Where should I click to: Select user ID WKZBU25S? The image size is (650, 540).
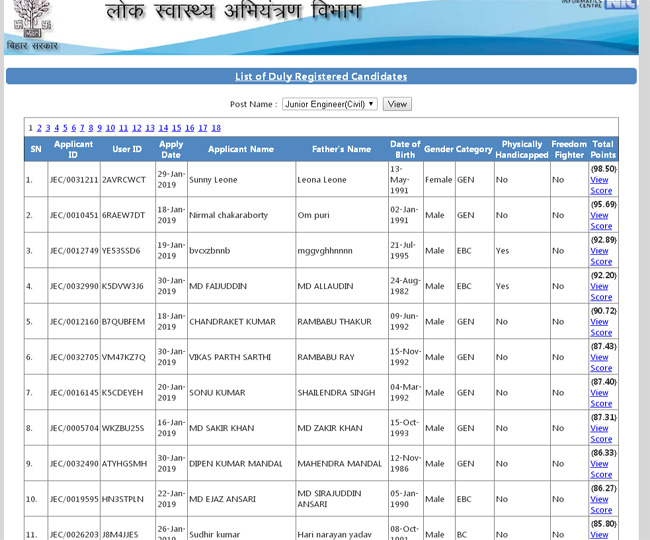click(x=123, y=428)
